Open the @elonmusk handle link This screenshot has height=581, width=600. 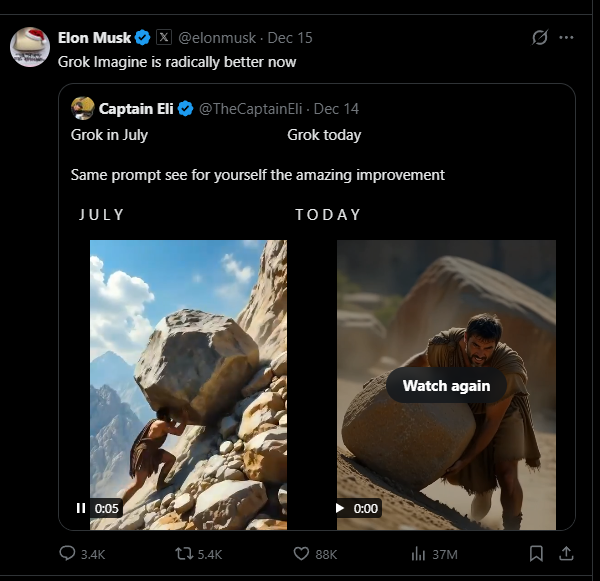pyautogui.click(x=216, y=38)
